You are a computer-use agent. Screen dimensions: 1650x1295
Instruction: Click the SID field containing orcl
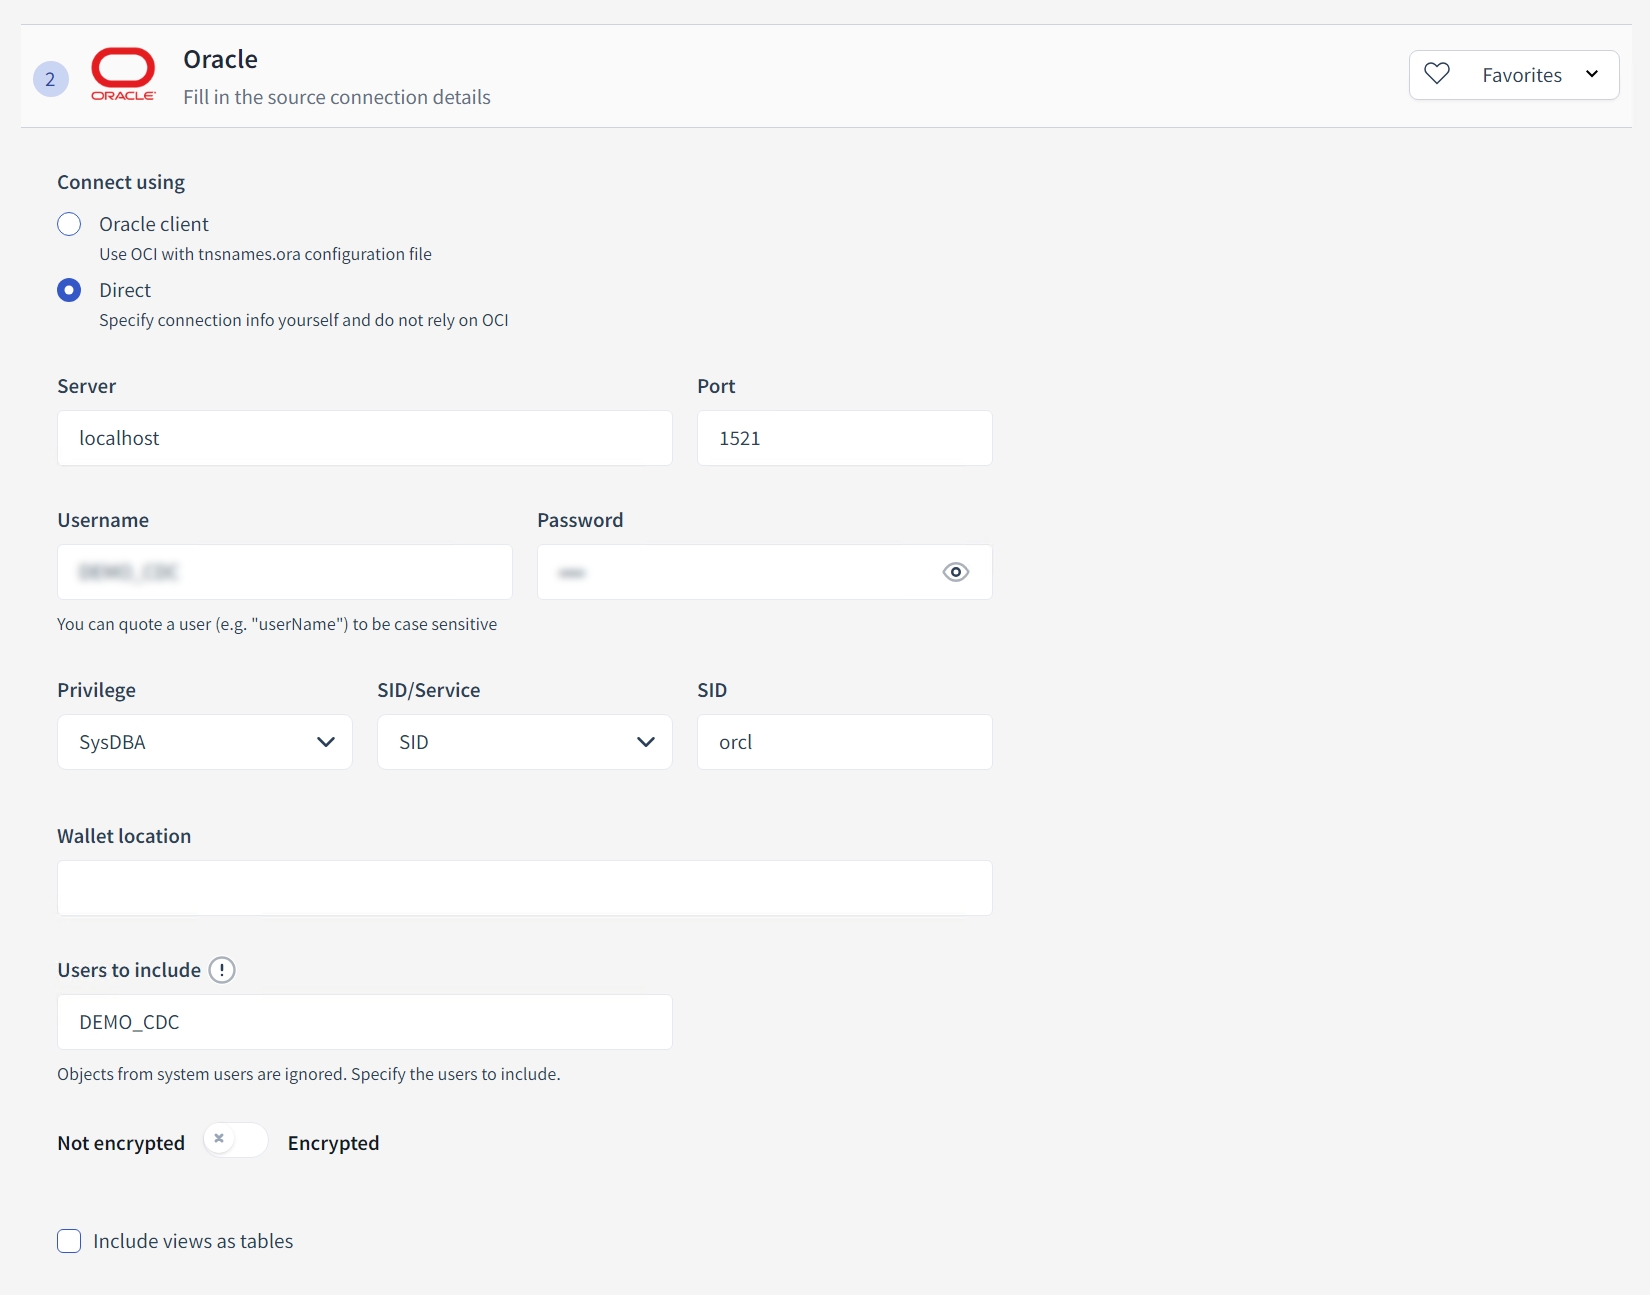[844, 742]
